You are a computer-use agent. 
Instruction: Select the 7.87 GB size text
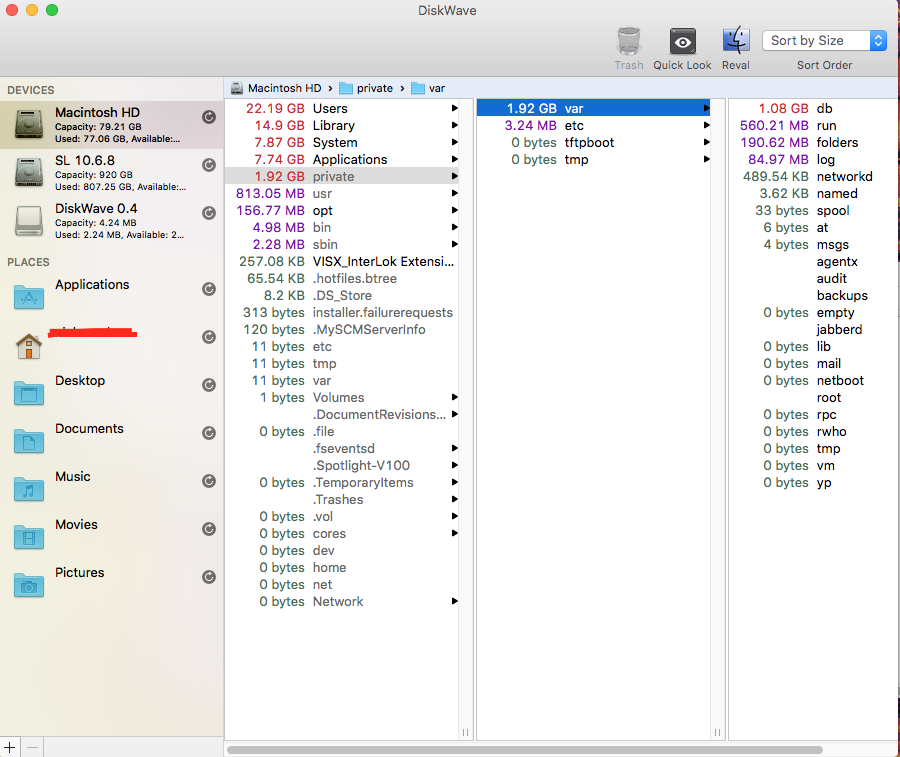pyautogui.click(x=279, y=142)
